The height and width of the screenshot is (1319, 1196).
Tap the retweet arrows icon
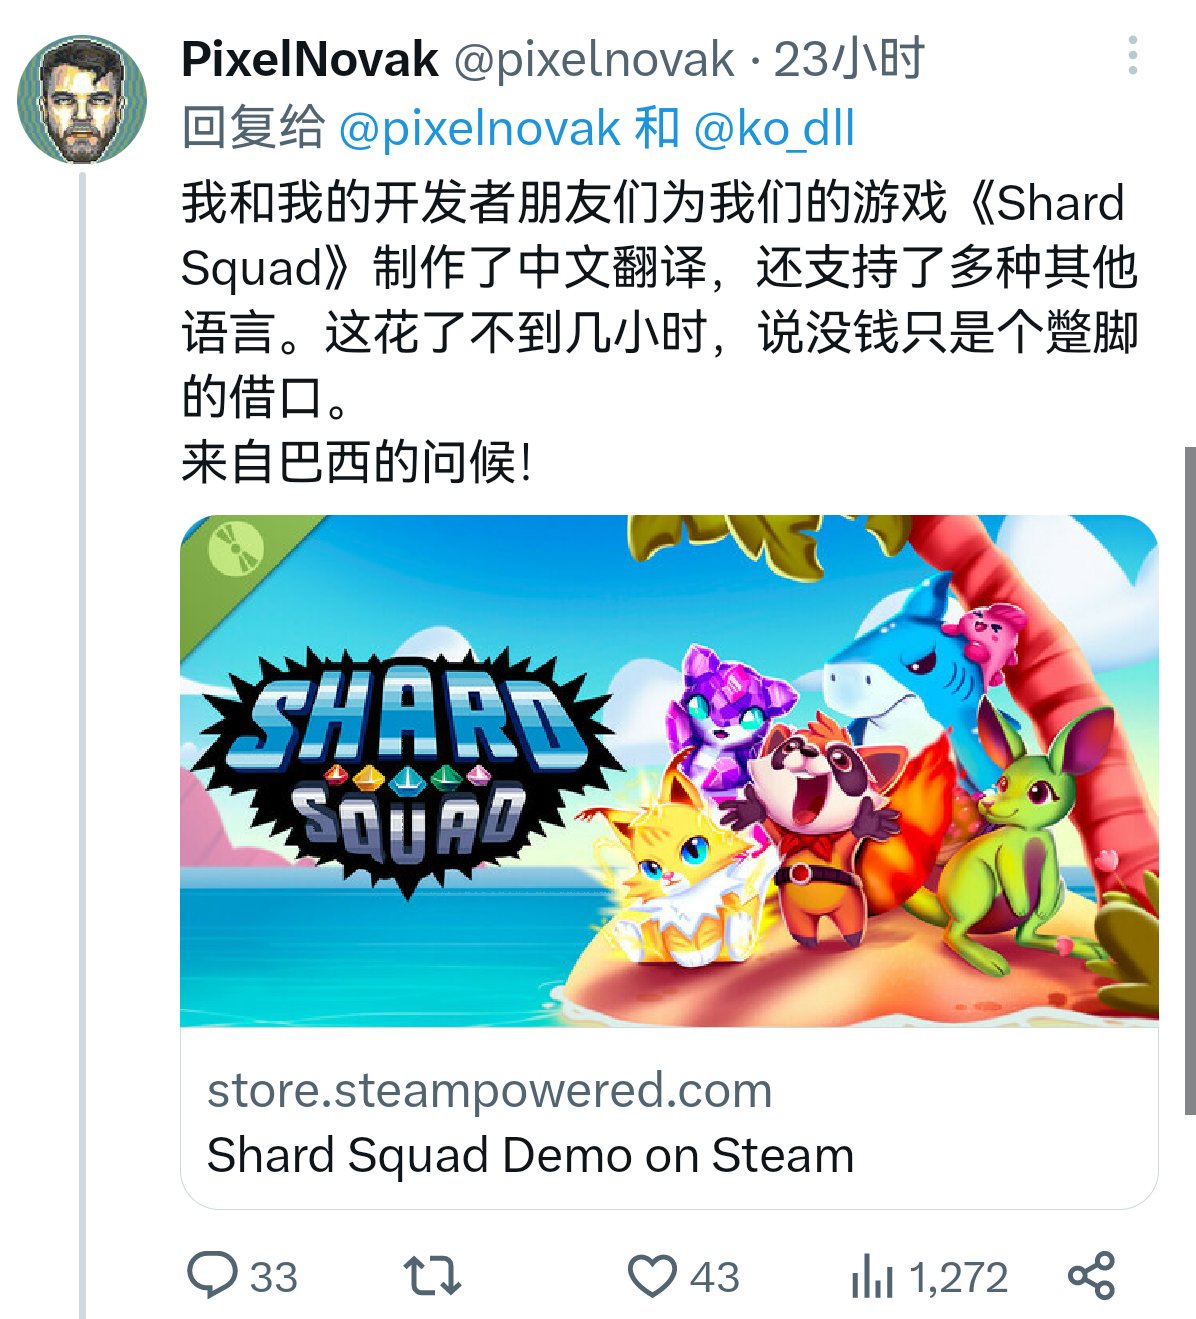(x=432, y=1276)
